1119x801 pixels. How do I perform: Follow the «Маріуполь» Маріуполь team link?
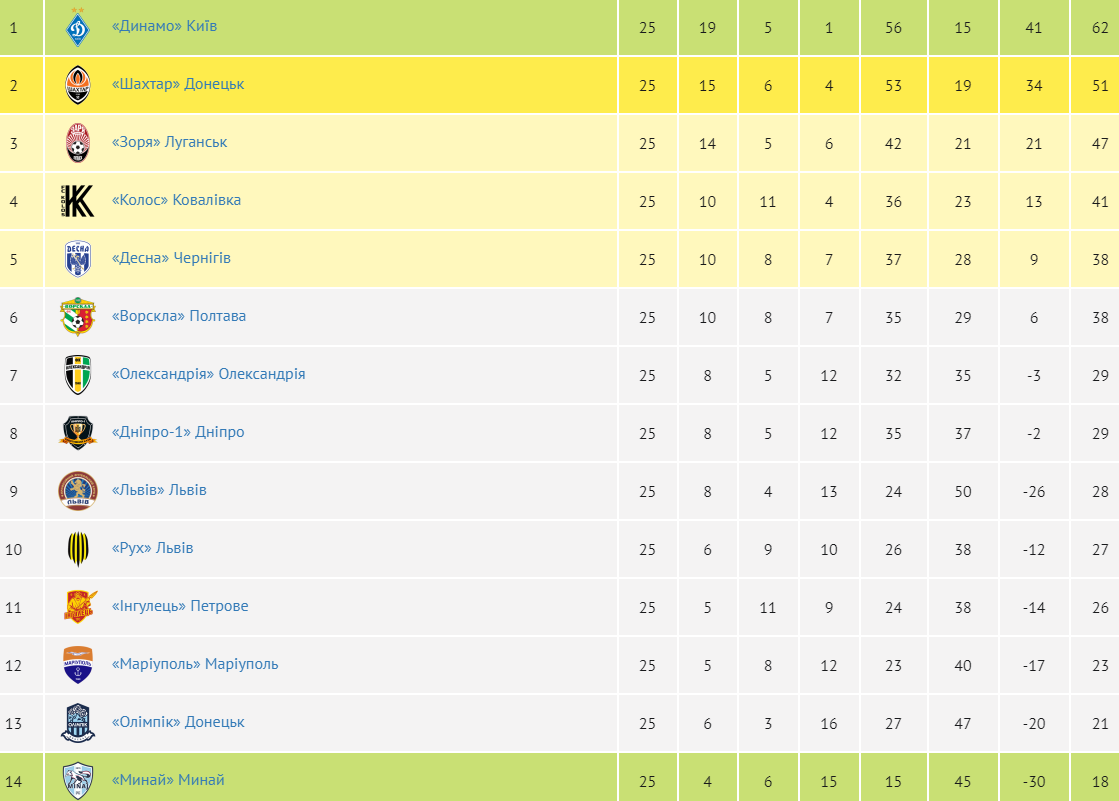point(195,664)
